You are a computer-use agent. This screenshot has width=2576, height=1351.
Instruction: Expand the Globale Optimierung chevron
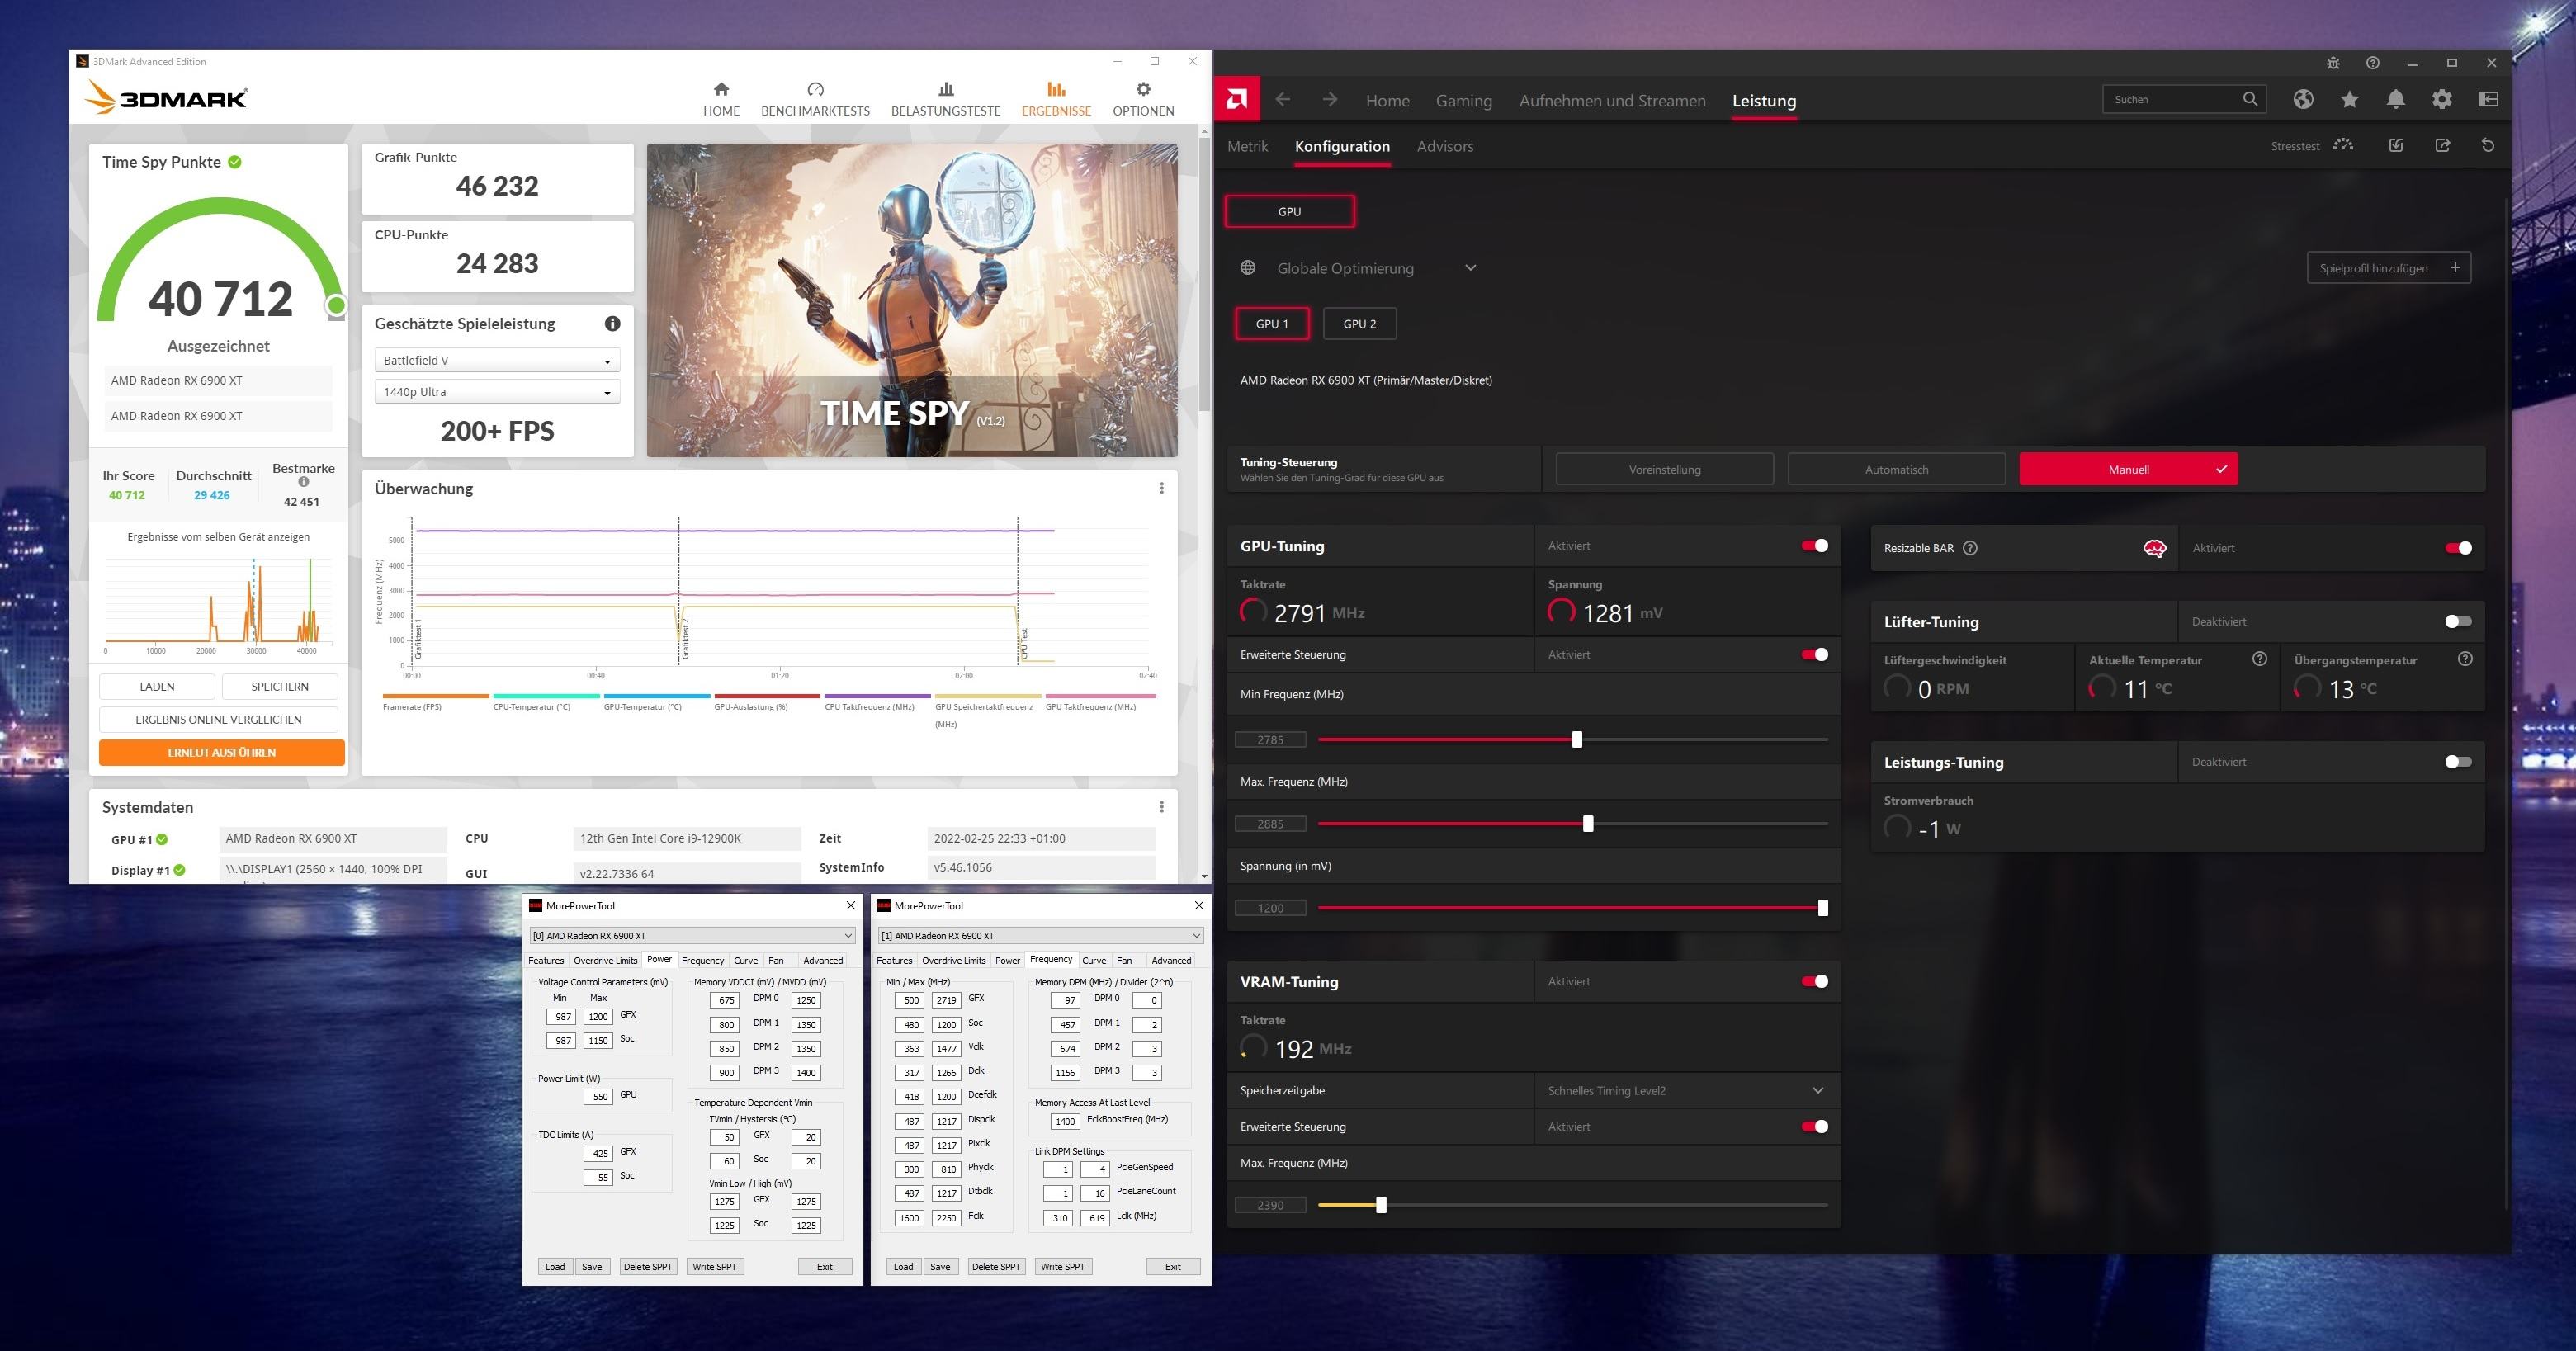[x=1469, y=268]
